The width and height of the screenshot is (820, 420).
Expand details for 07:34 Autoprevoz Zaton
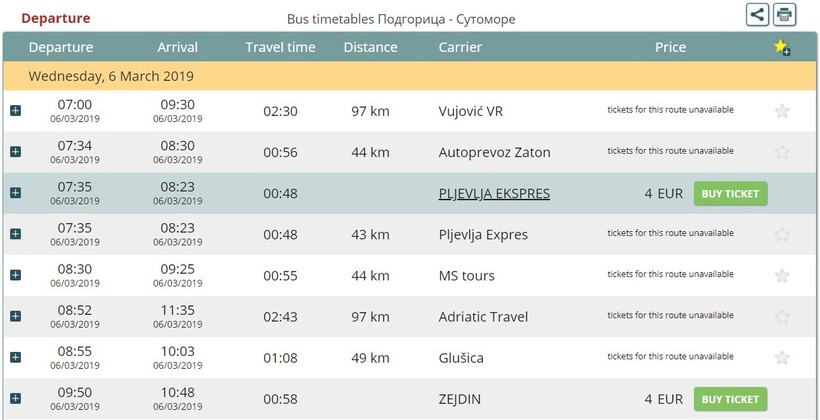click(x=15, y=152)
